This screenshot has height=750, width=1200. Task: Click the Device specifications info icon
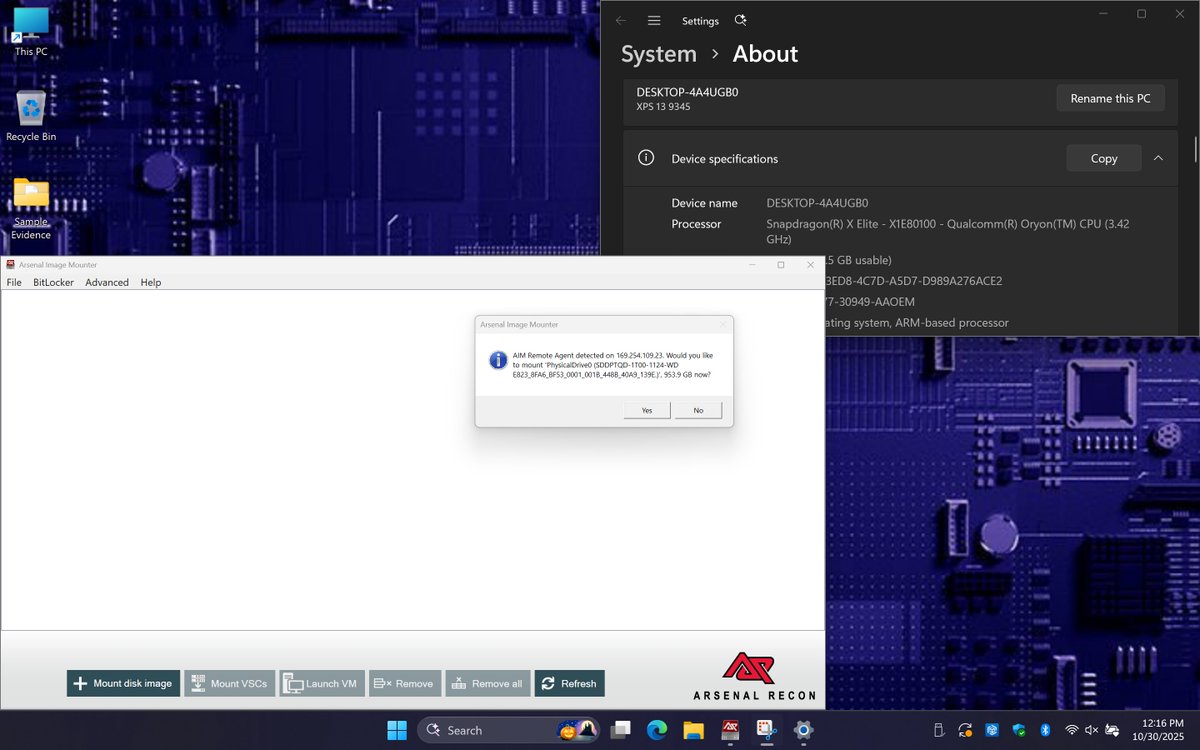tap(646, 158)
